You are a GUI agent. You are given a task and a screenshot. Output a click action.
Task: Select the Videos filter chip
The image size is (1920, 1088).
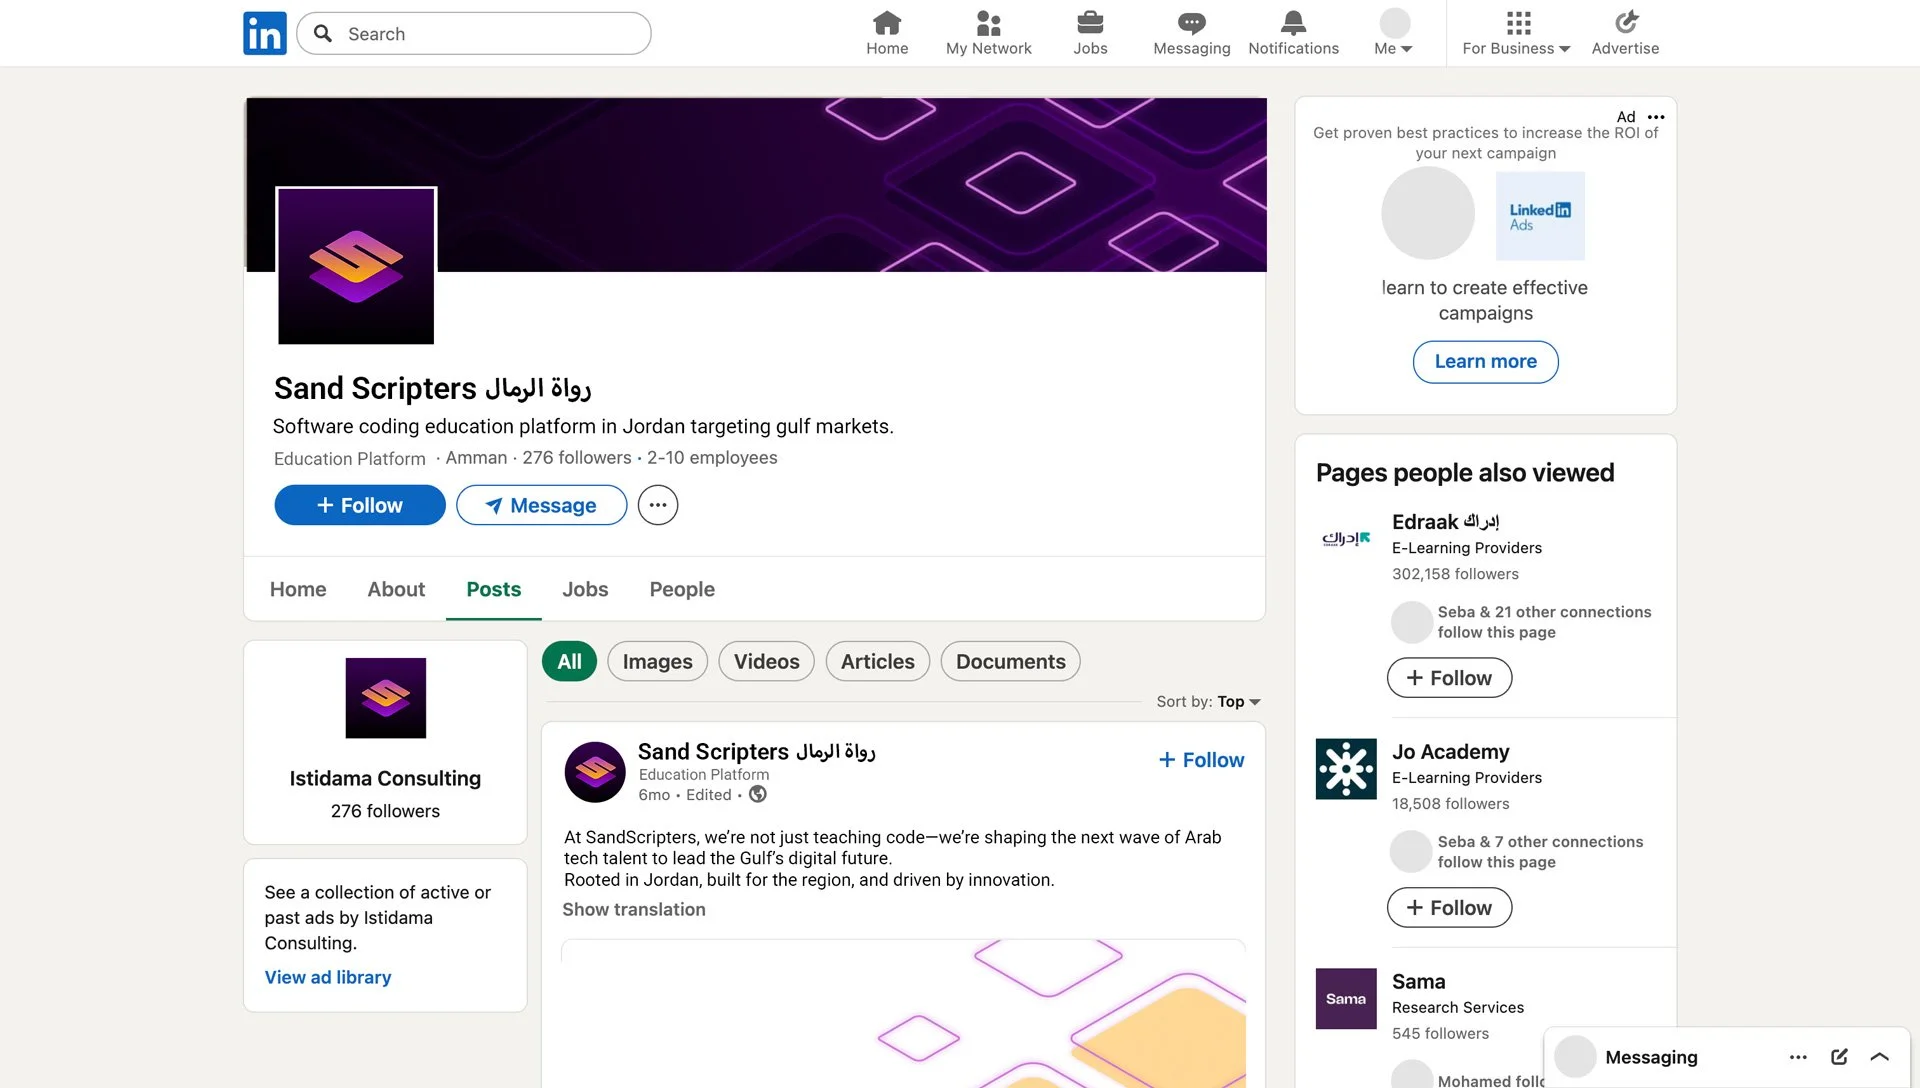click(766, 662)
